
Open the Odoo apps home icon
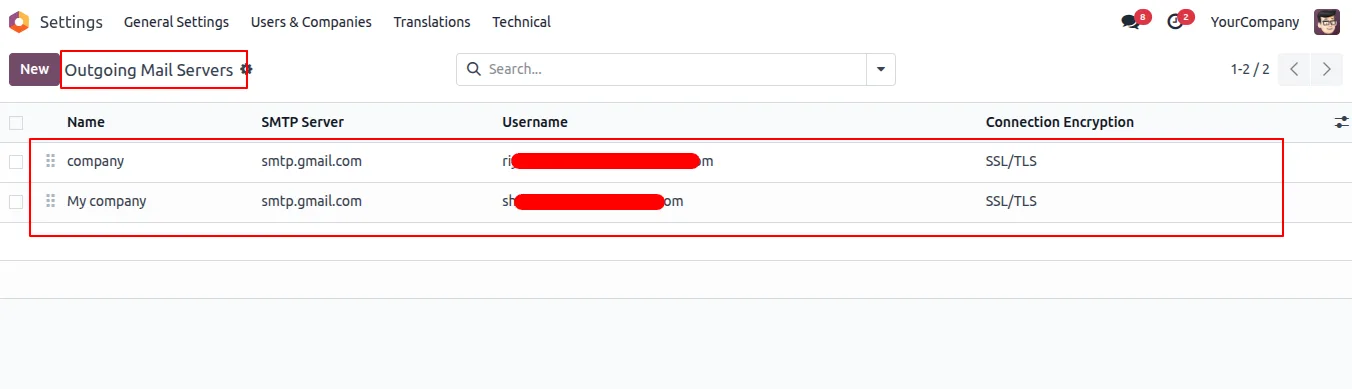click(x=18, y=22)
